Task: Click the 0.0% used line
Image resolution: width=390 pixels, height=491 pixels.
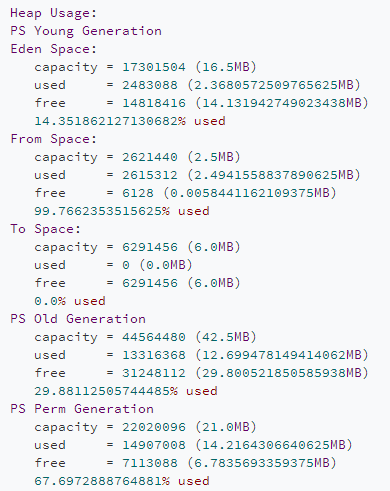Action: coord(70,301)
